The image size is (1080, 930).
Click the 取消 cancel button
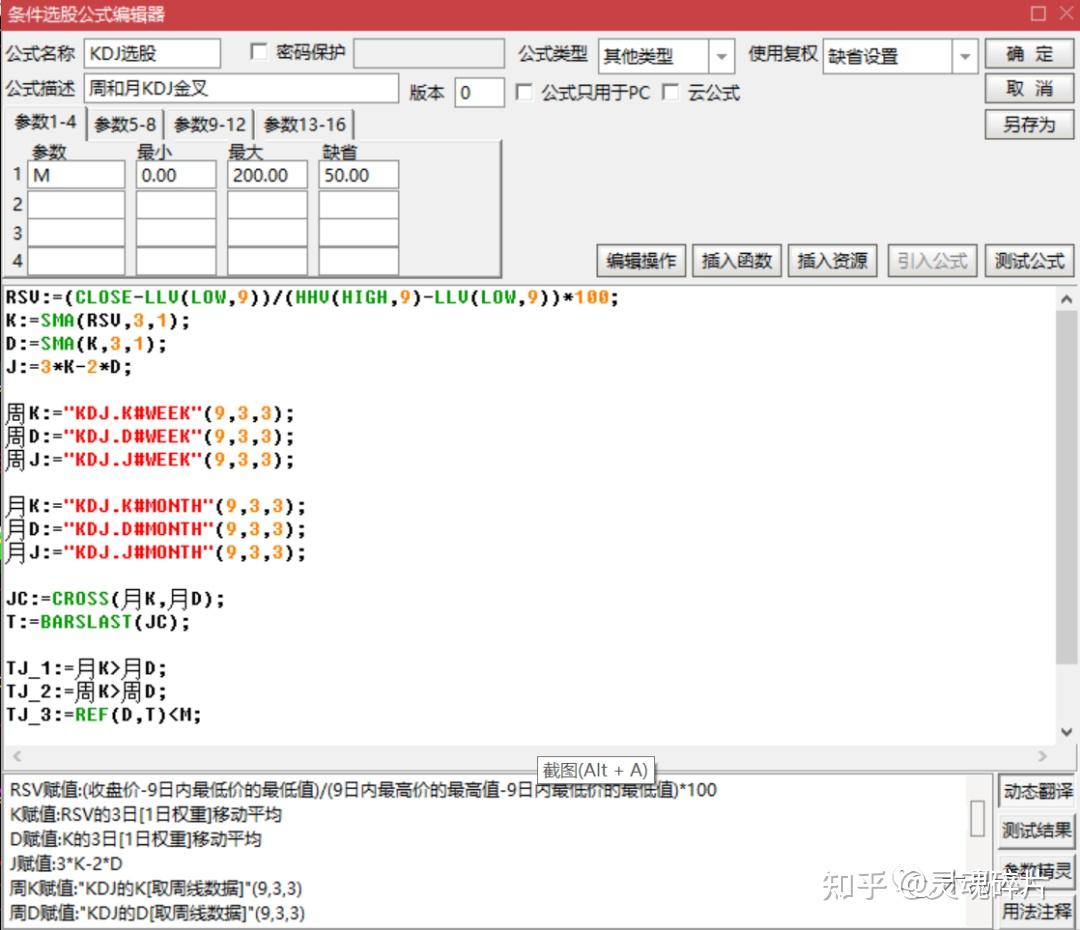click(1028, 89)
